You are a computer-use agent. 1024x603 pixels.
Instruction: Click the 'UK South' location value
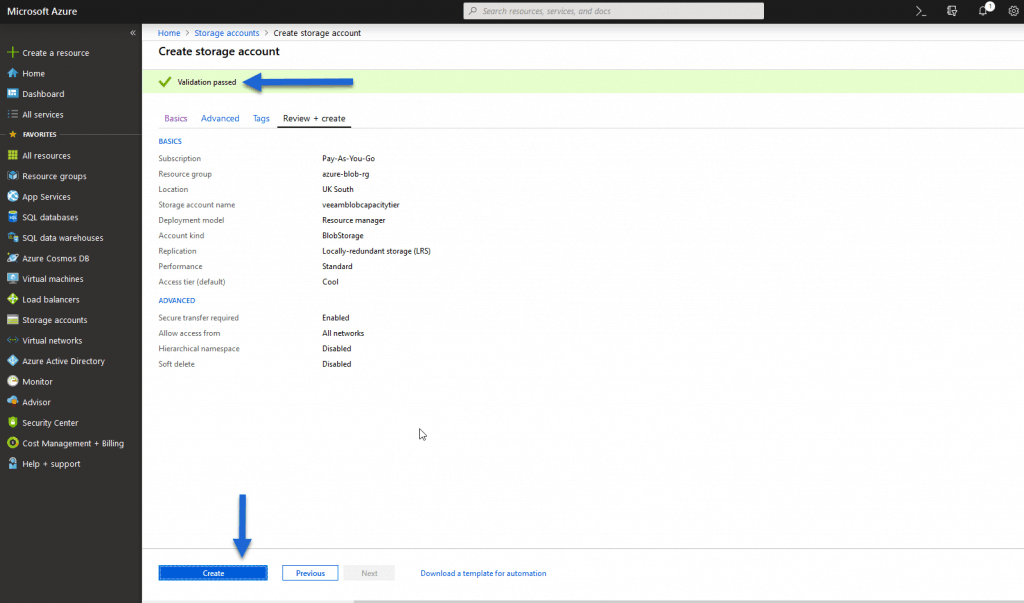338,189
